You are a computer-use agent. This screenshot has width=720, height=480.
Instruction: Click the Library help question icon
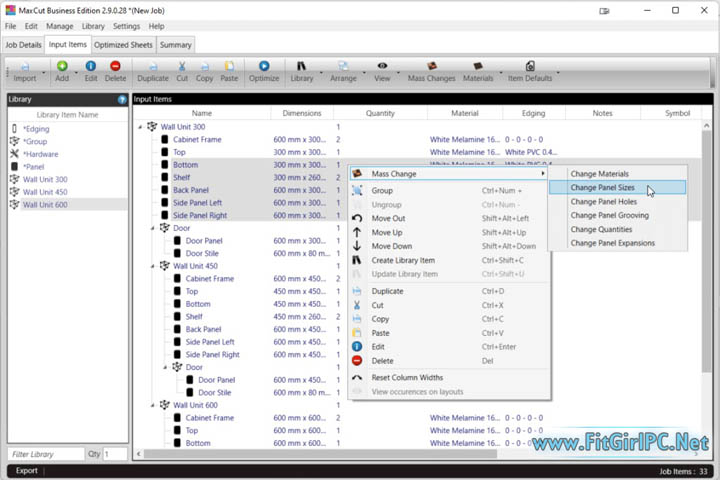[122, 100]
